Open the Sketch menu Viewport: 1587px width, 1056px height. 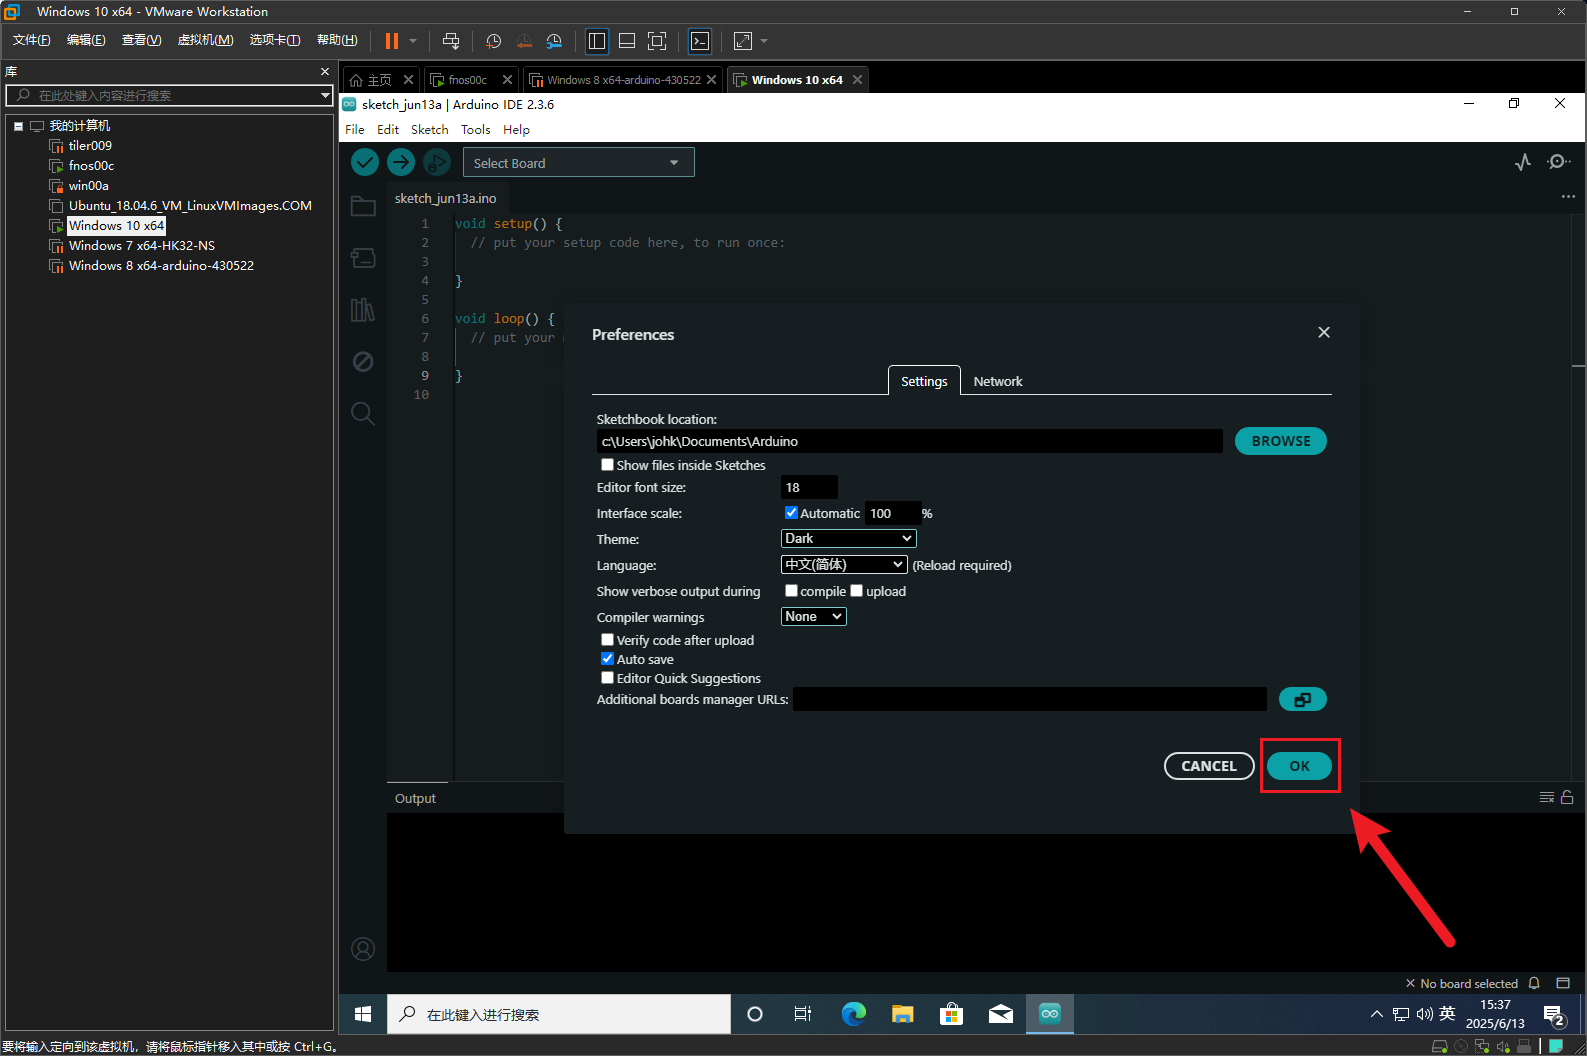[x=429, y=129]
